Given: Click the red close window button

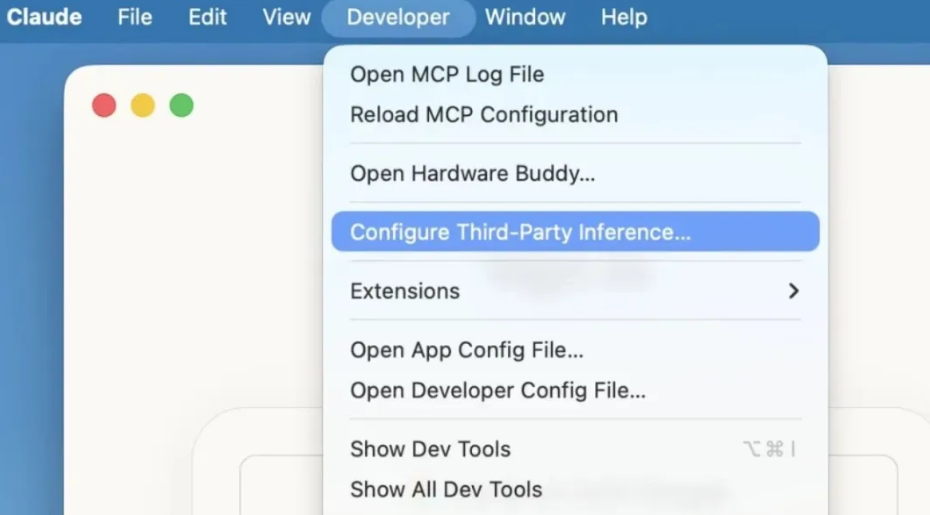Looking at the screenshot, I should click(104, 106).
